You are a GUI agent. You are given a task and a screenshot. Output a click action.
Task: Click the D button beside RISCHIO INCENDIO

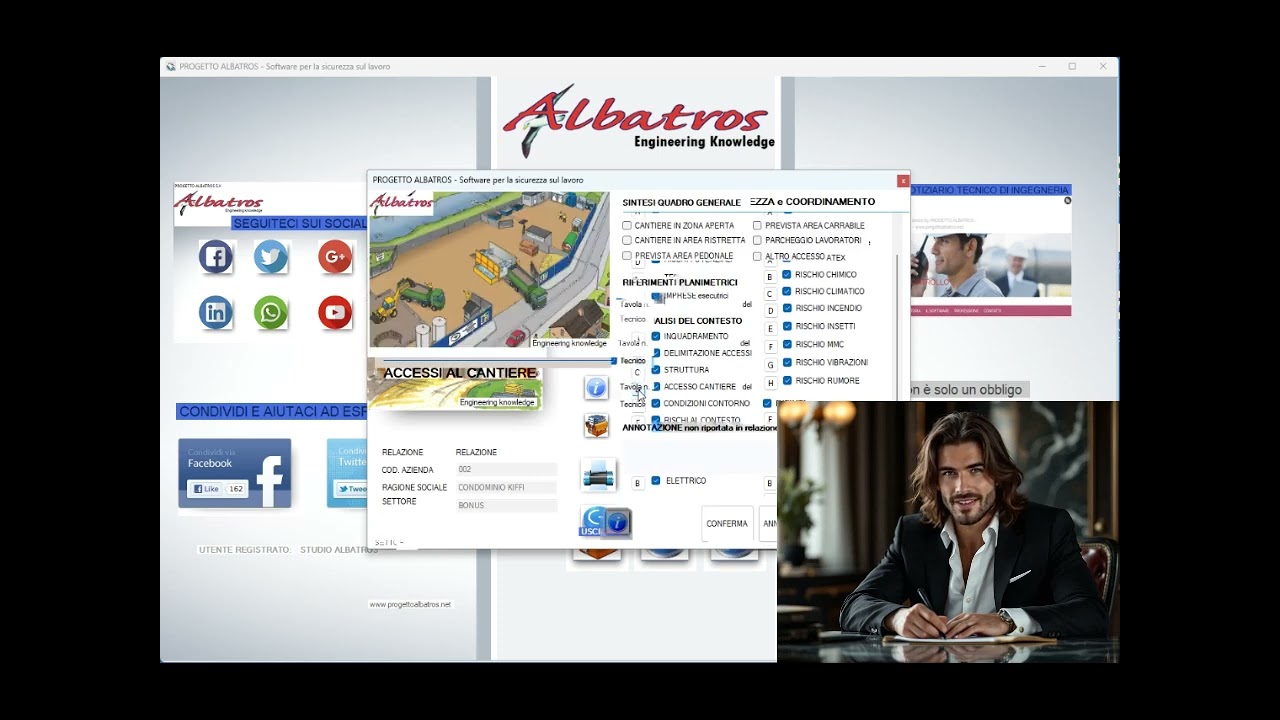770,311
